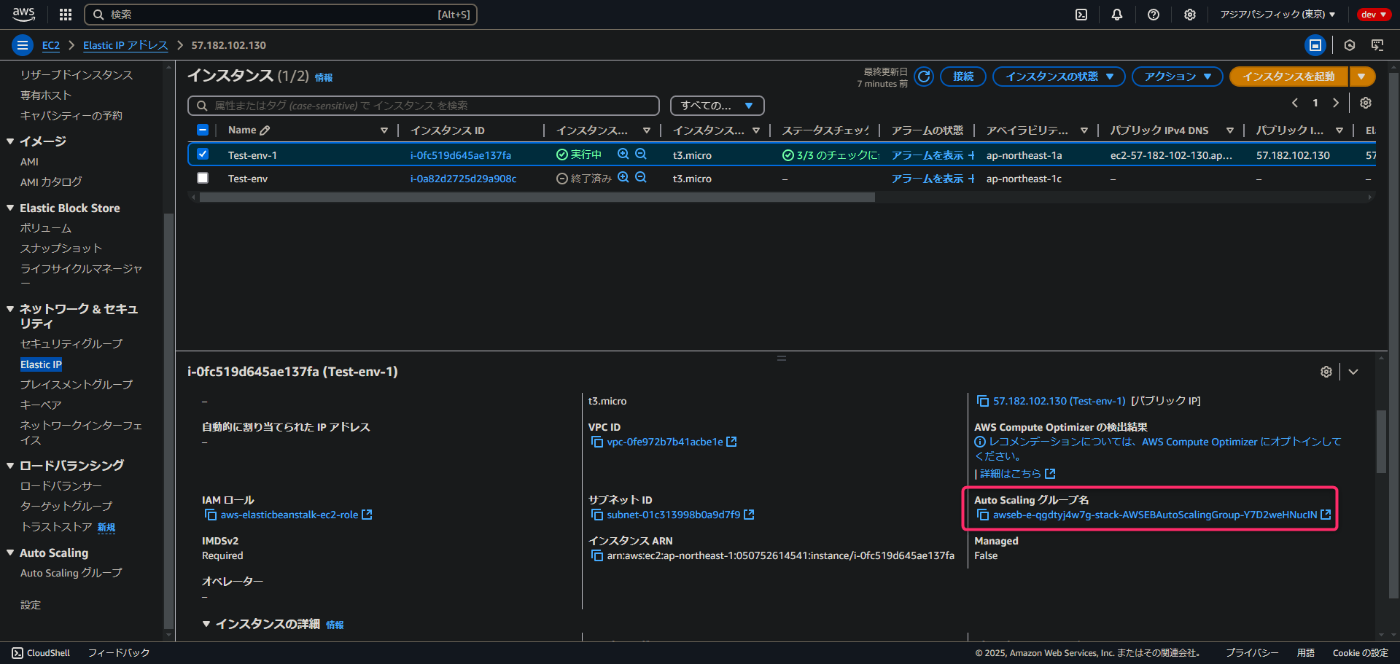This screenshot has width=1400, height=664.
Task: Open the AWS services grid menu
Action: point(66,15)
